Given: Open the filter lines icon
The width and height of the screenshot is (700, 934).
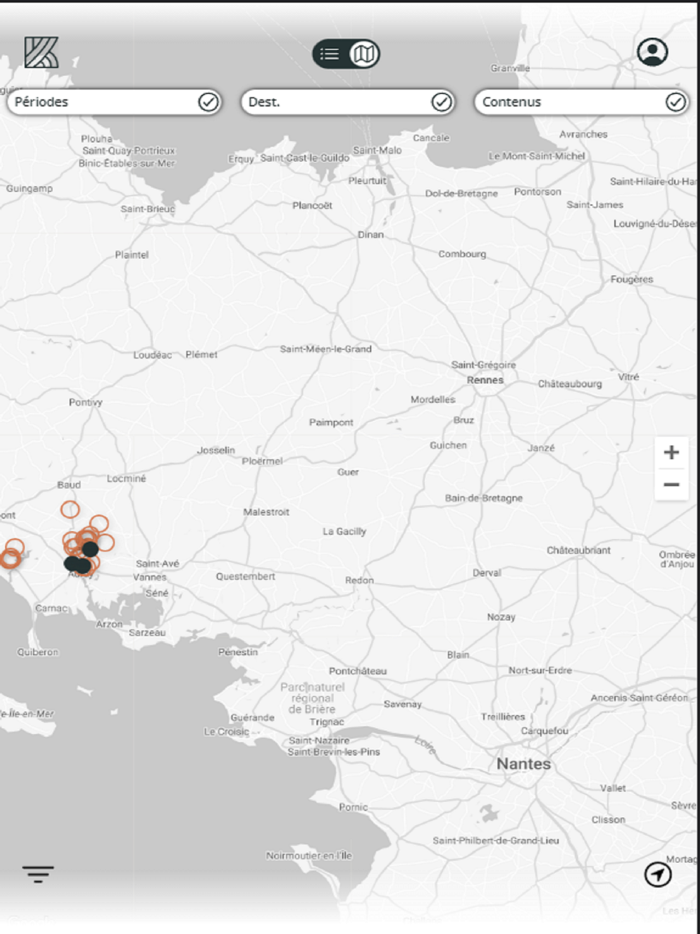Looking at the screenshot, I should tap(38, 874).
